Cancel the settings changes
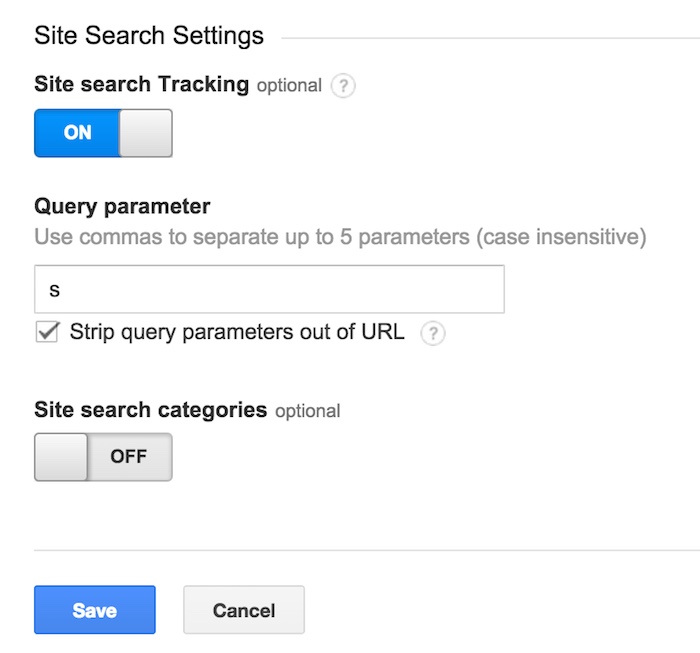 [x=244, y=610]
